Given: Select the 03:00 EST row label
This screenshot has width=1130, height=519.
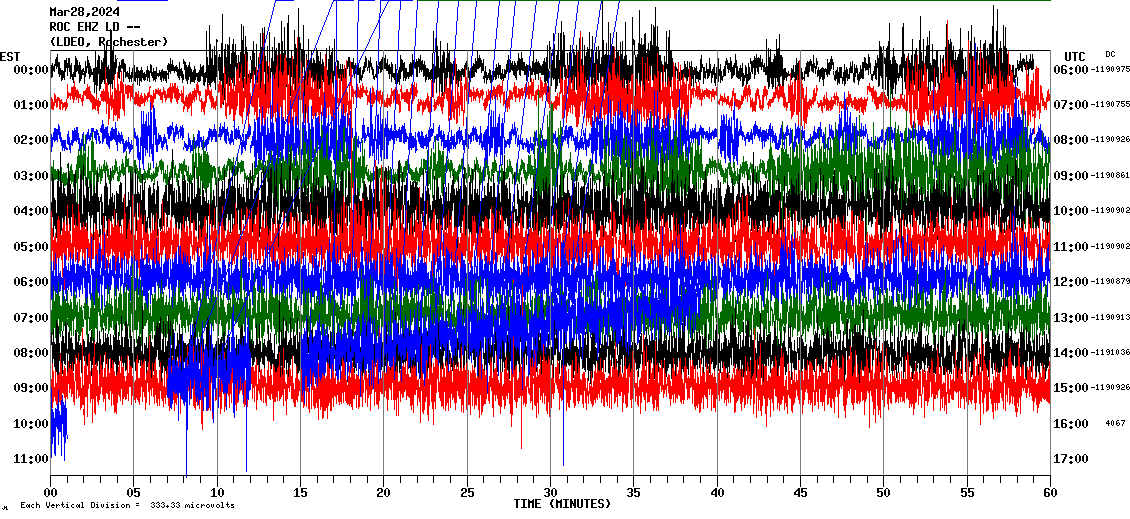Looking at the screenshot, I should 32,176.
